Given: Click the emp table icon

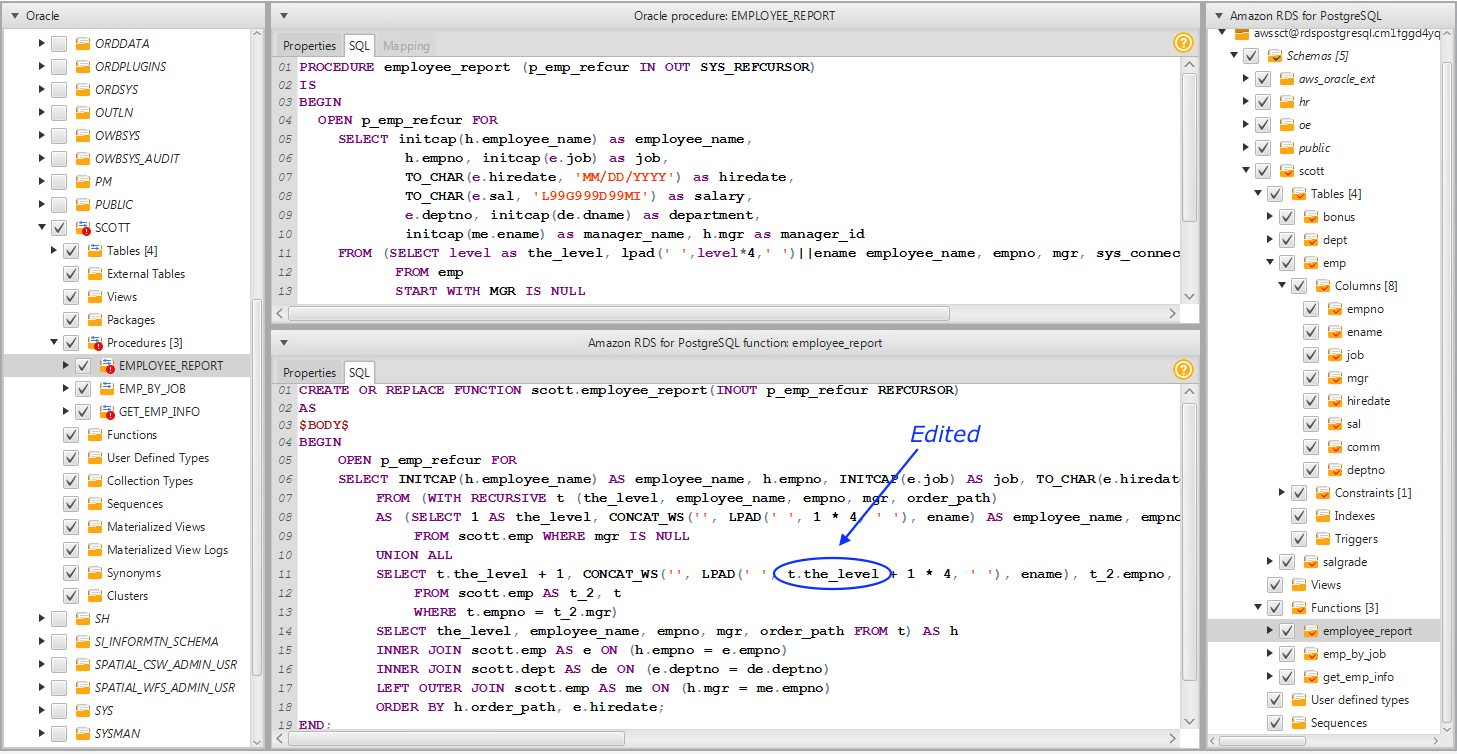Looking at the screenshot, I should 1311,263.
